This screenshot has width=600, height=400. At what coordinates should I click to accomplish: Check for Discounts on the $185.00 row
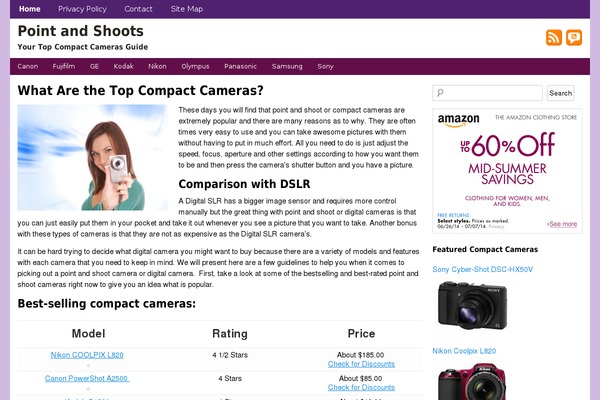(361, 364)
